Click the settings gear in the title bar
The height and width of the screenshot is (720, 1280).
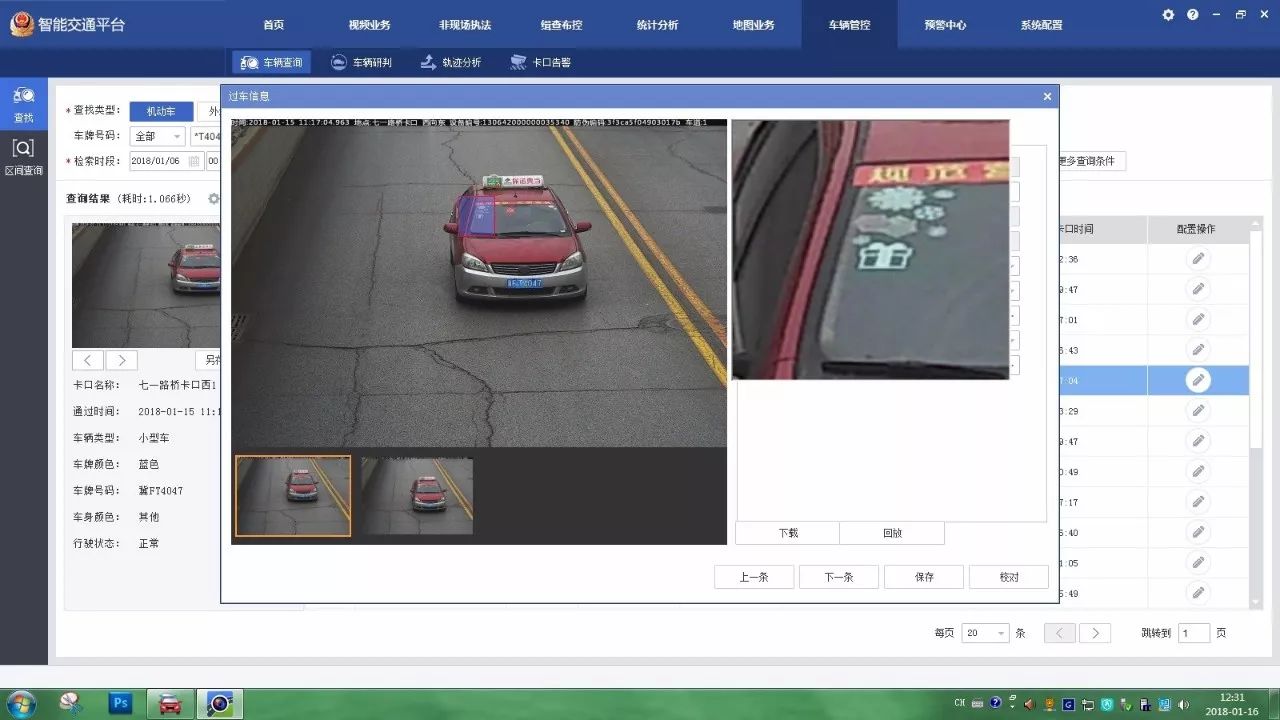[1169, 15]
